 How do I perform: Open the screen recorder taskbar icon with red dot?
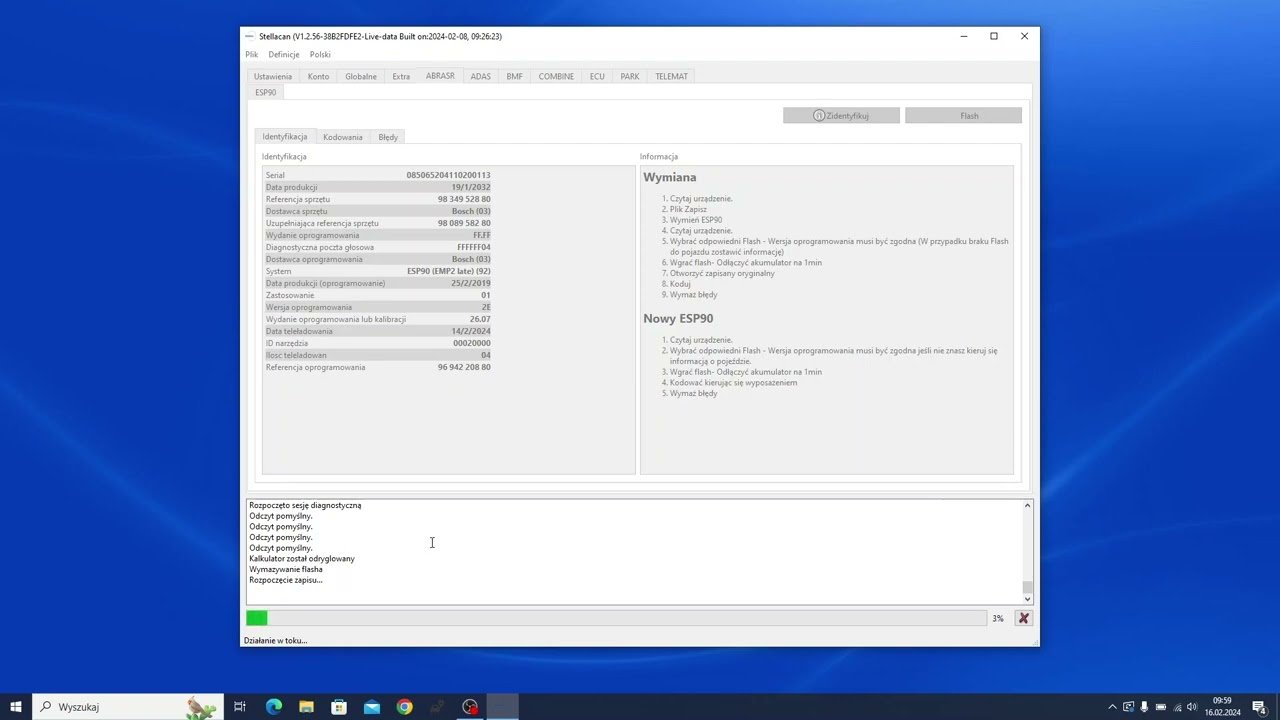pos(470,707)
